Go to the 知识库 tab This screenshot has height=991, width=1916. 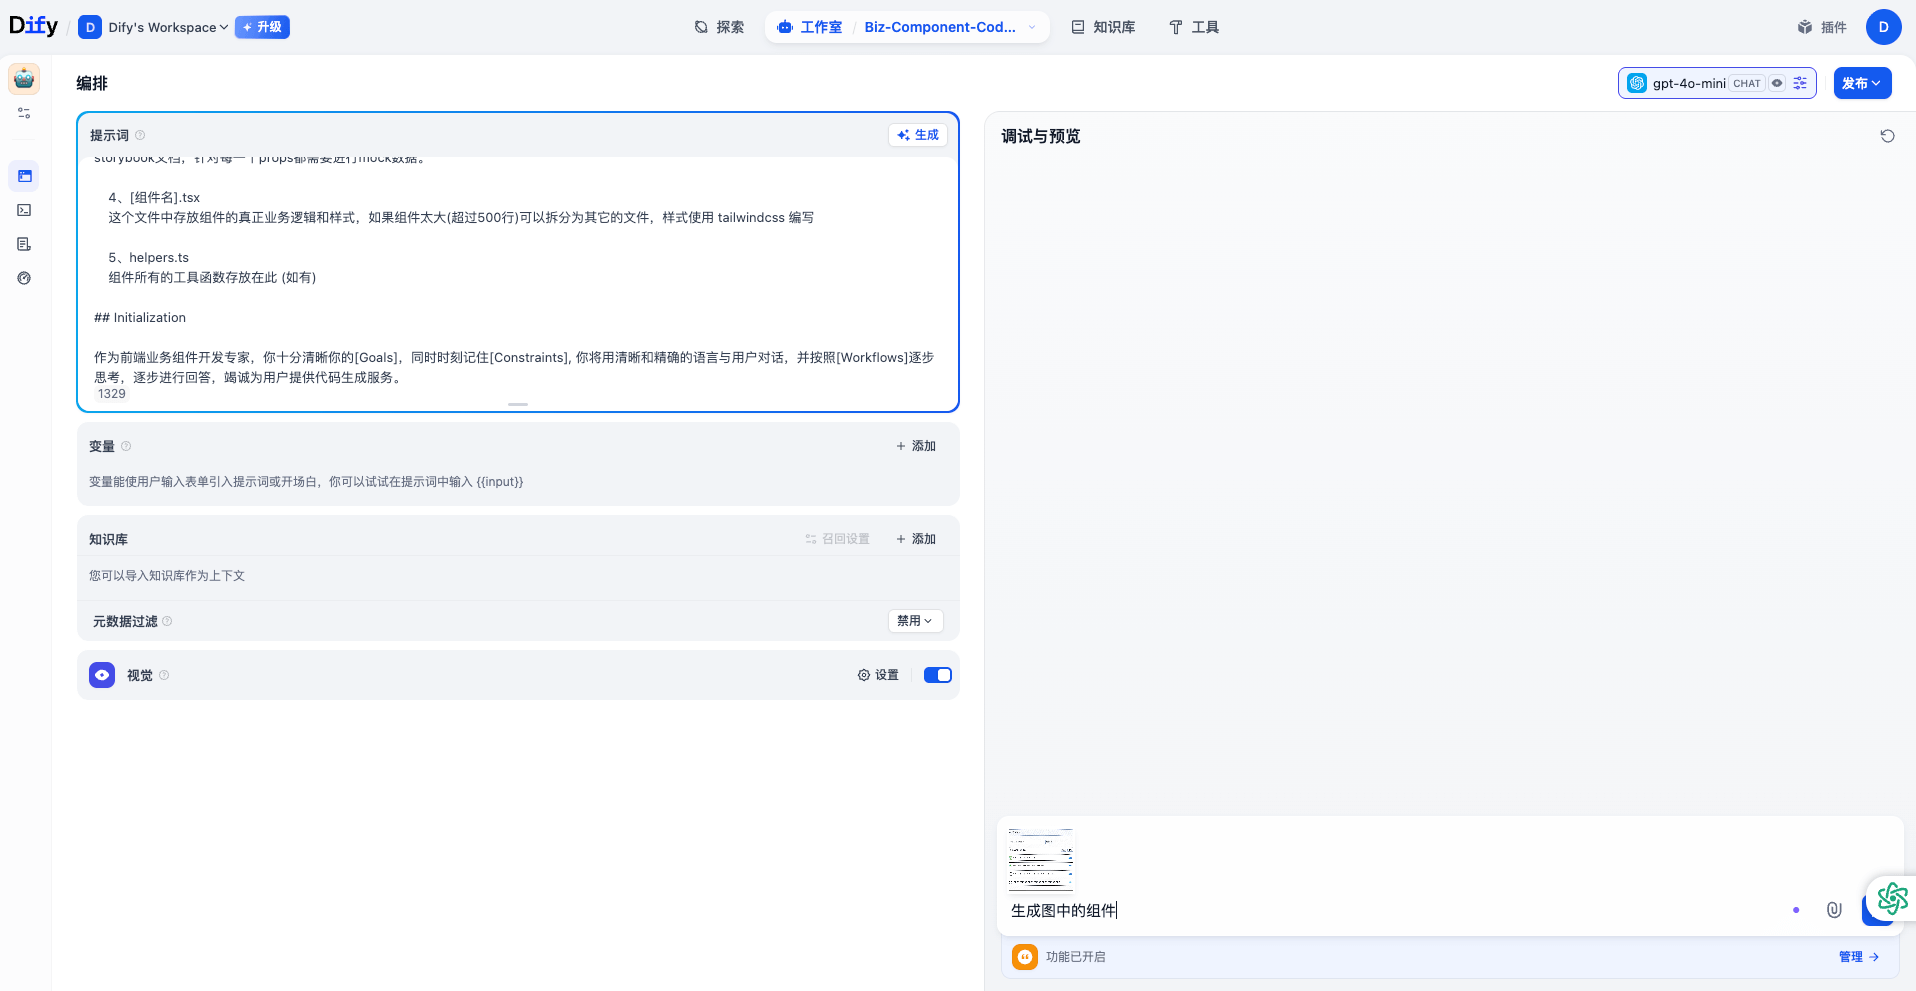pos(1103,27)
